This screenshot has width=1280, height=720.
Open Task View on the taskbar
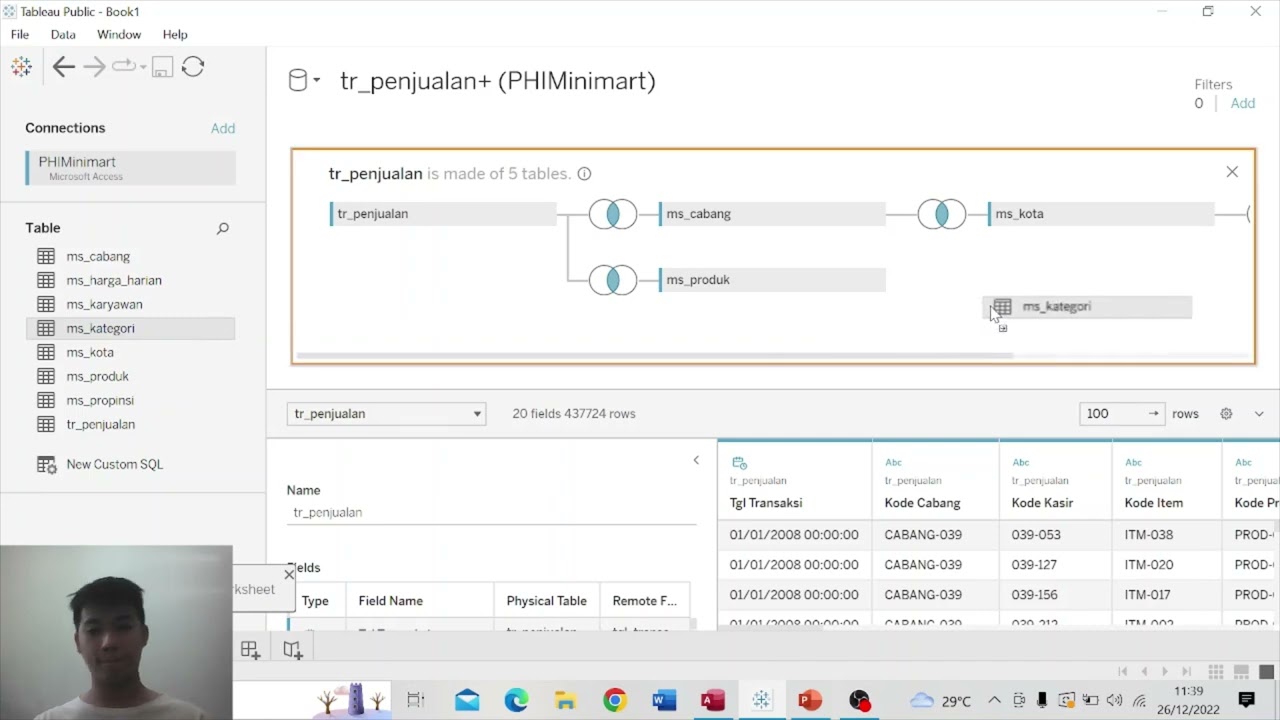tap(416, 701)
